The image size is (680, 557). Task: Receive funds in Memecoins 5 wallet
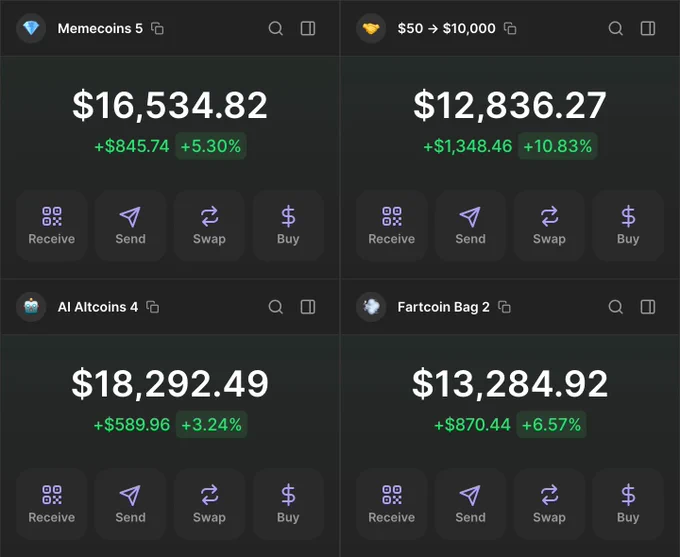point(52,226)
